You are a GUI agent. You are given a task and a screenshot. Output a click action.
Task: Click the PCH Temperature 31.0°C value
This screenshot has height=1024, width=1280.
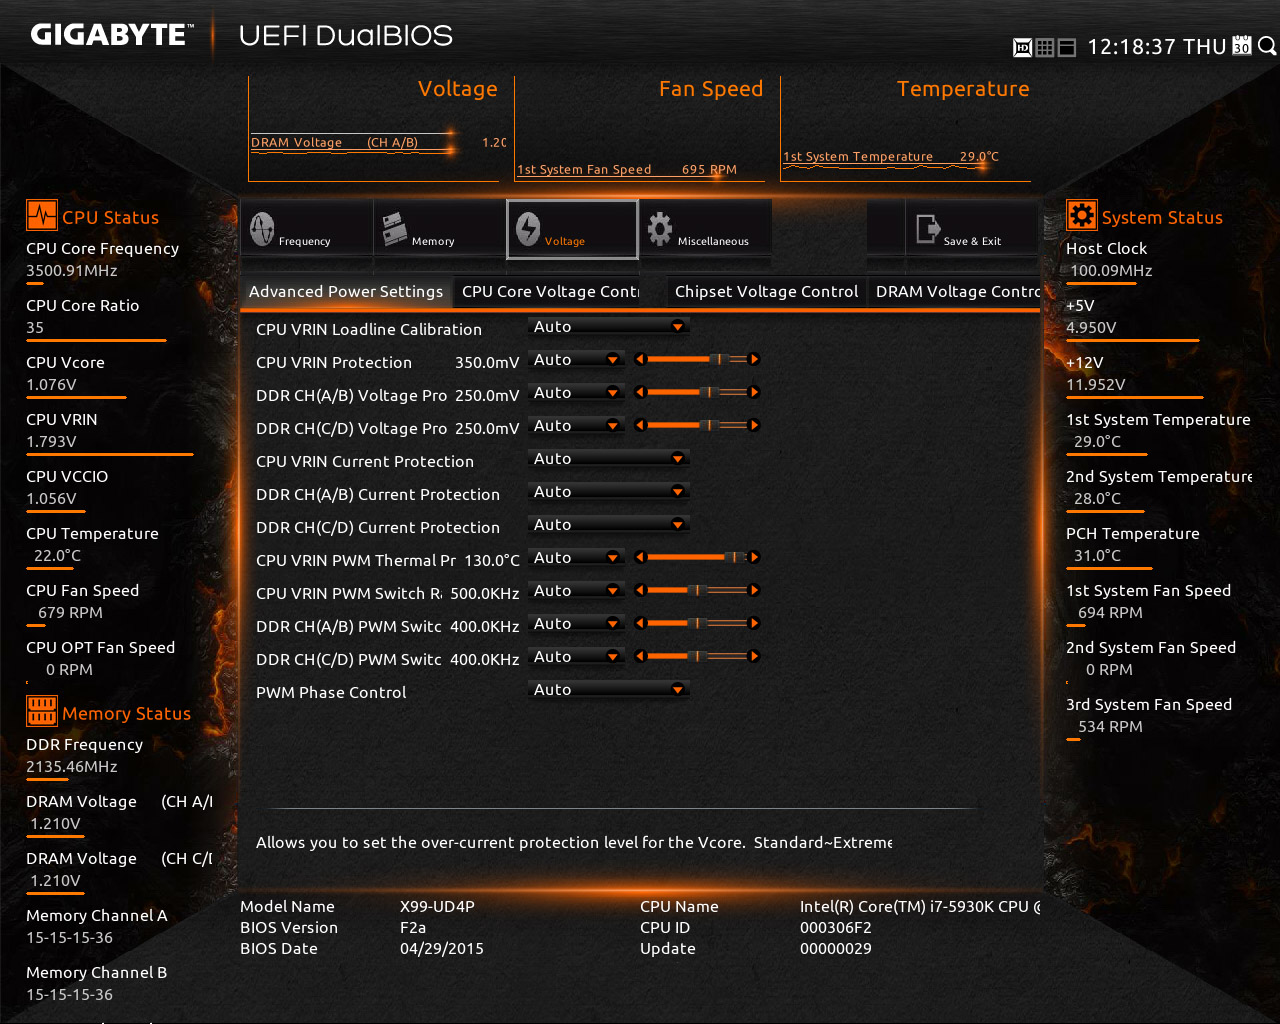[x=1097, y=556]
